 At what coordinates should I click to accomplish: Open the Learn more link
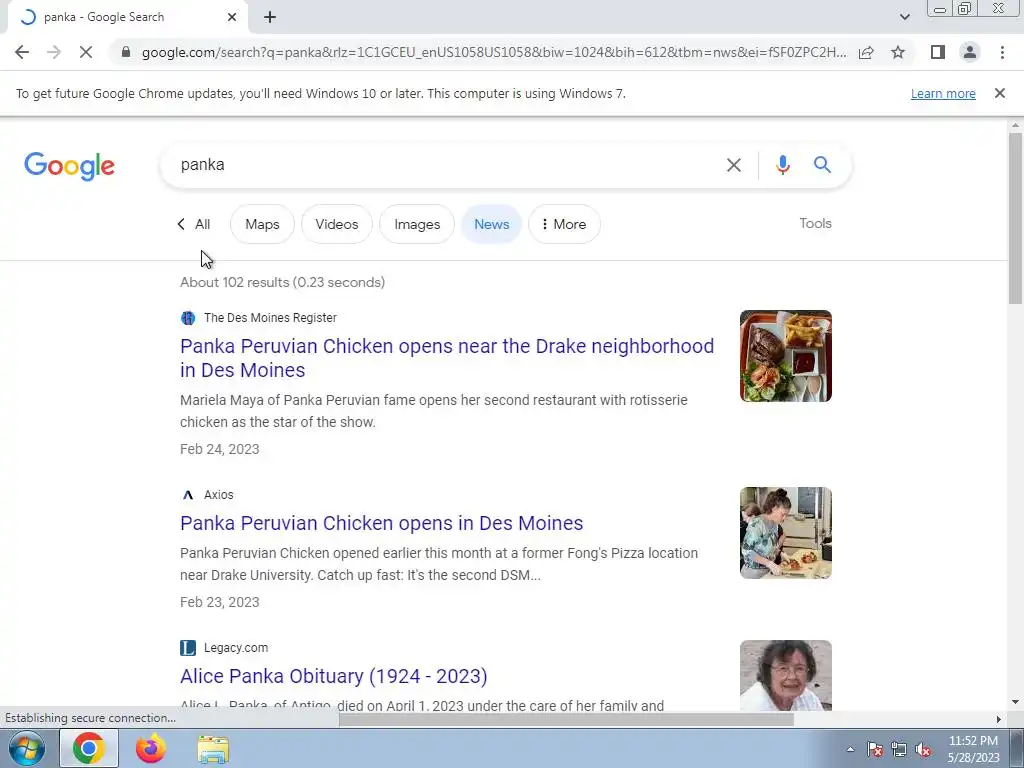tap(943, 93)
